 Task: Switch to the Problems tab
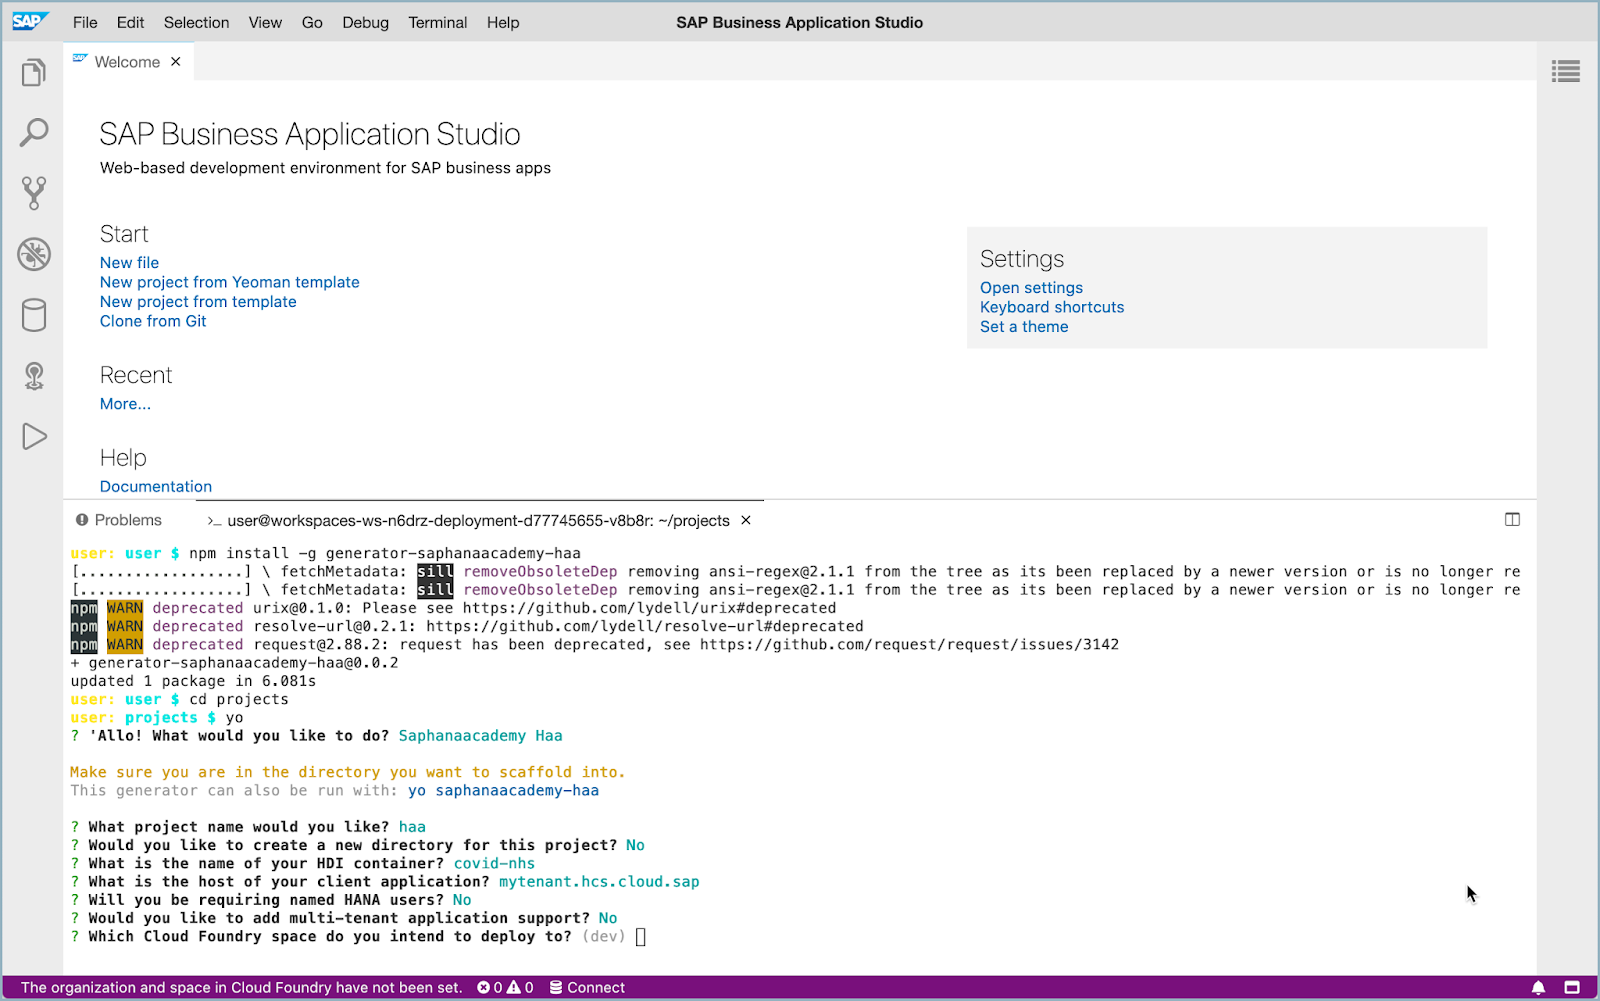pyautogui.click(x=119, y=521)
